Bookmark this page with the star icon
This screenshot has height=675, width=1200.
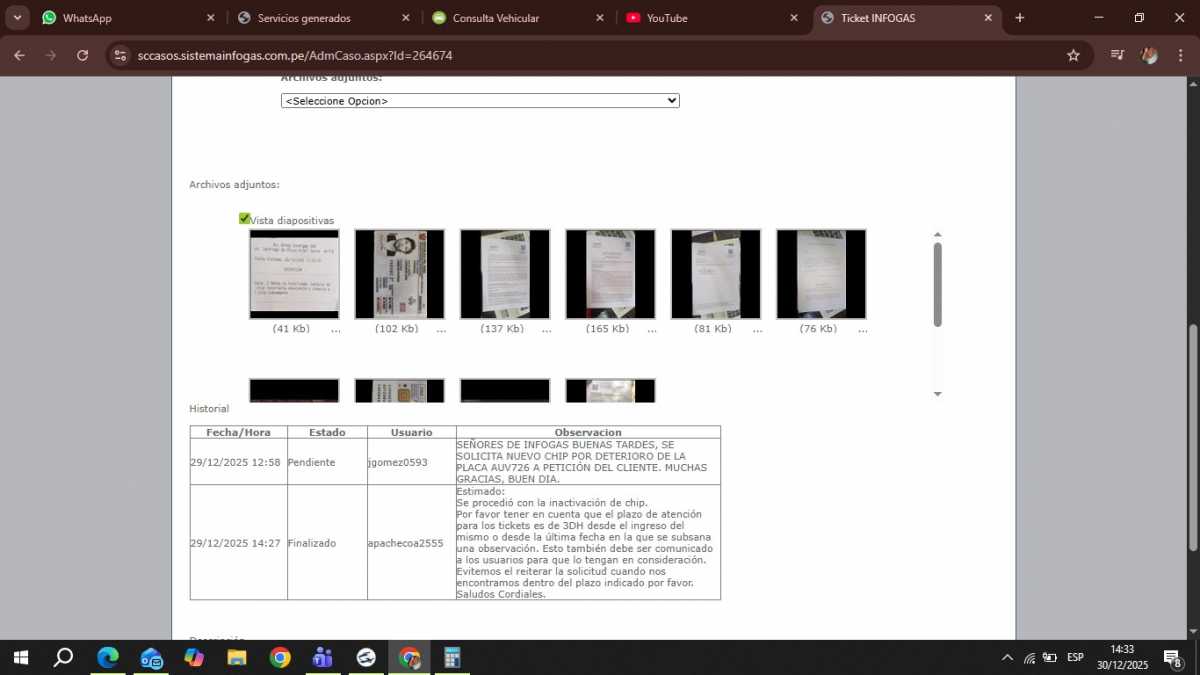[1073, 56]
